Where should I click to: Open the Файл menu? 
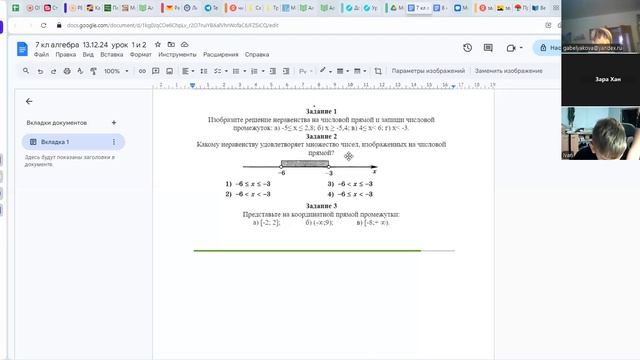pyautogui.click(x=41, y=54)
